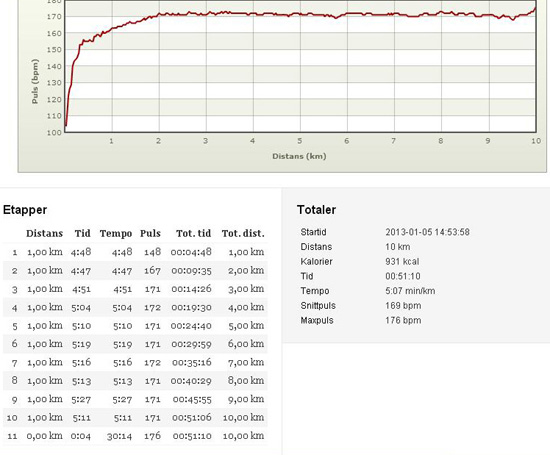Click the Snittpuls label

tap(318, 306)
